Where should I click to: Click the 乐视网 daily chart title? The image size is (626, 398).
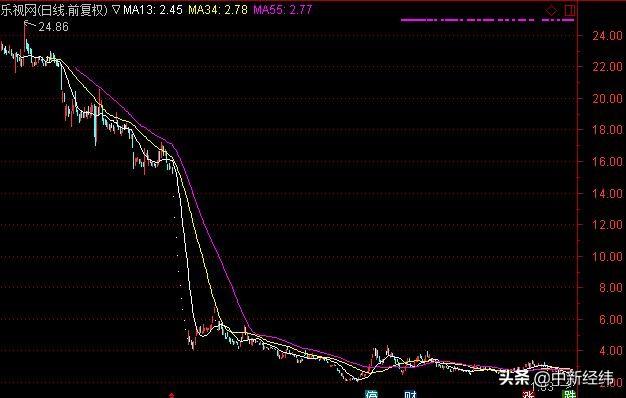pyautogui.click(x=54, y=10)
